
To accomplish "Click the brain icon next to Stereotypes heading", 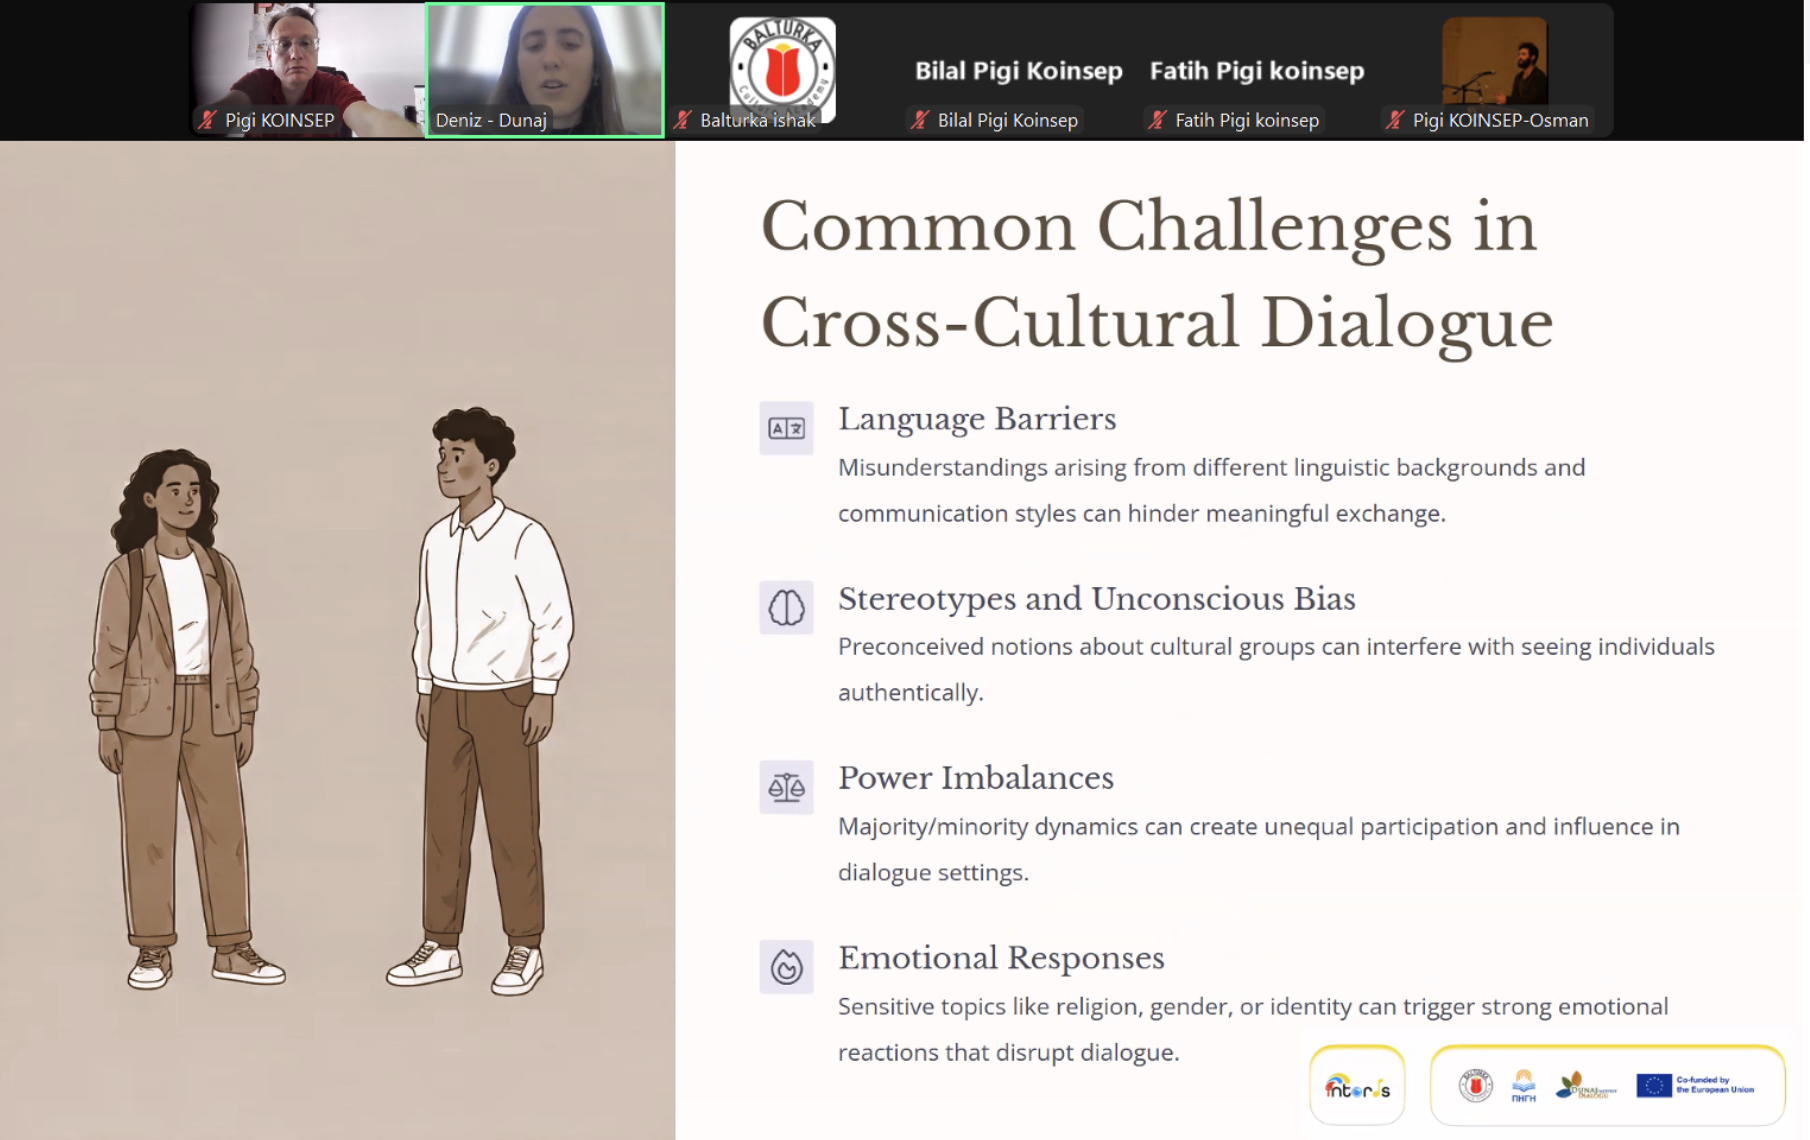I will click(786, 607).
